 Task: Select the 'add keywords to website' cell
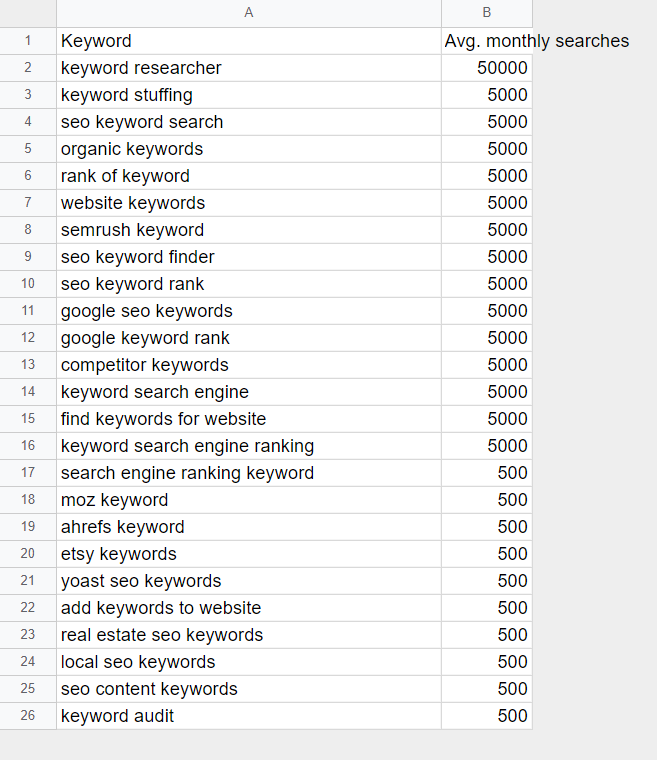pyautogui.click(x=249, y=608)
